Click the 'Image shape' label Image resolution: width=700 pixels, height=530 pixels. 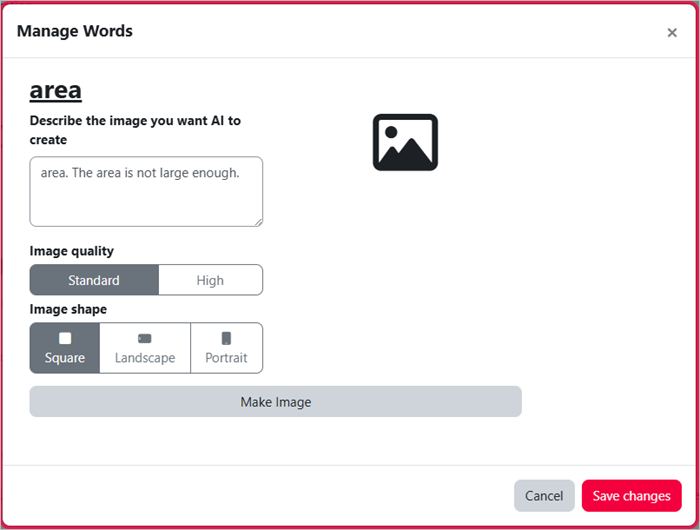click(68, 309)
